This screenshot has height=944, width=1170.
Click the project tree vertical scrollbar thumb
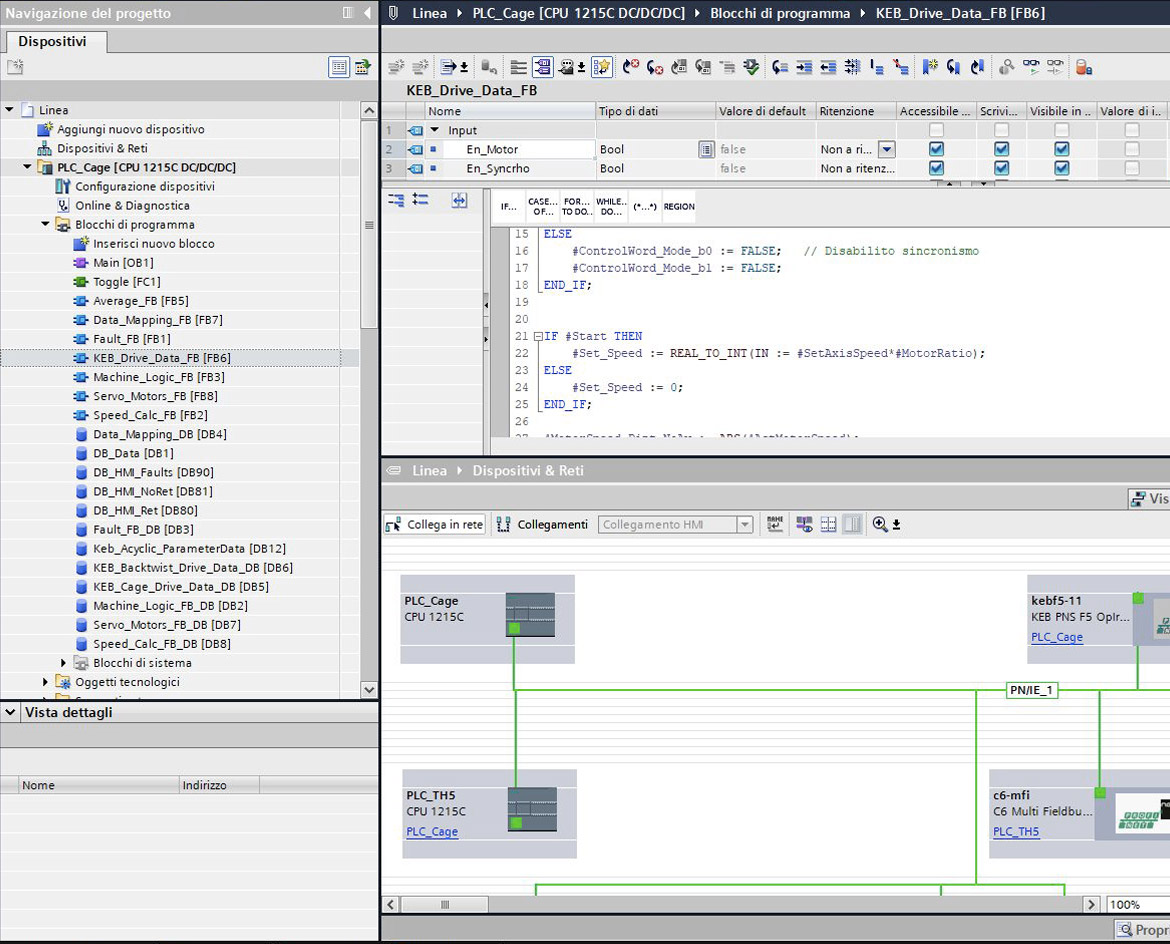(x=369, y=224)
